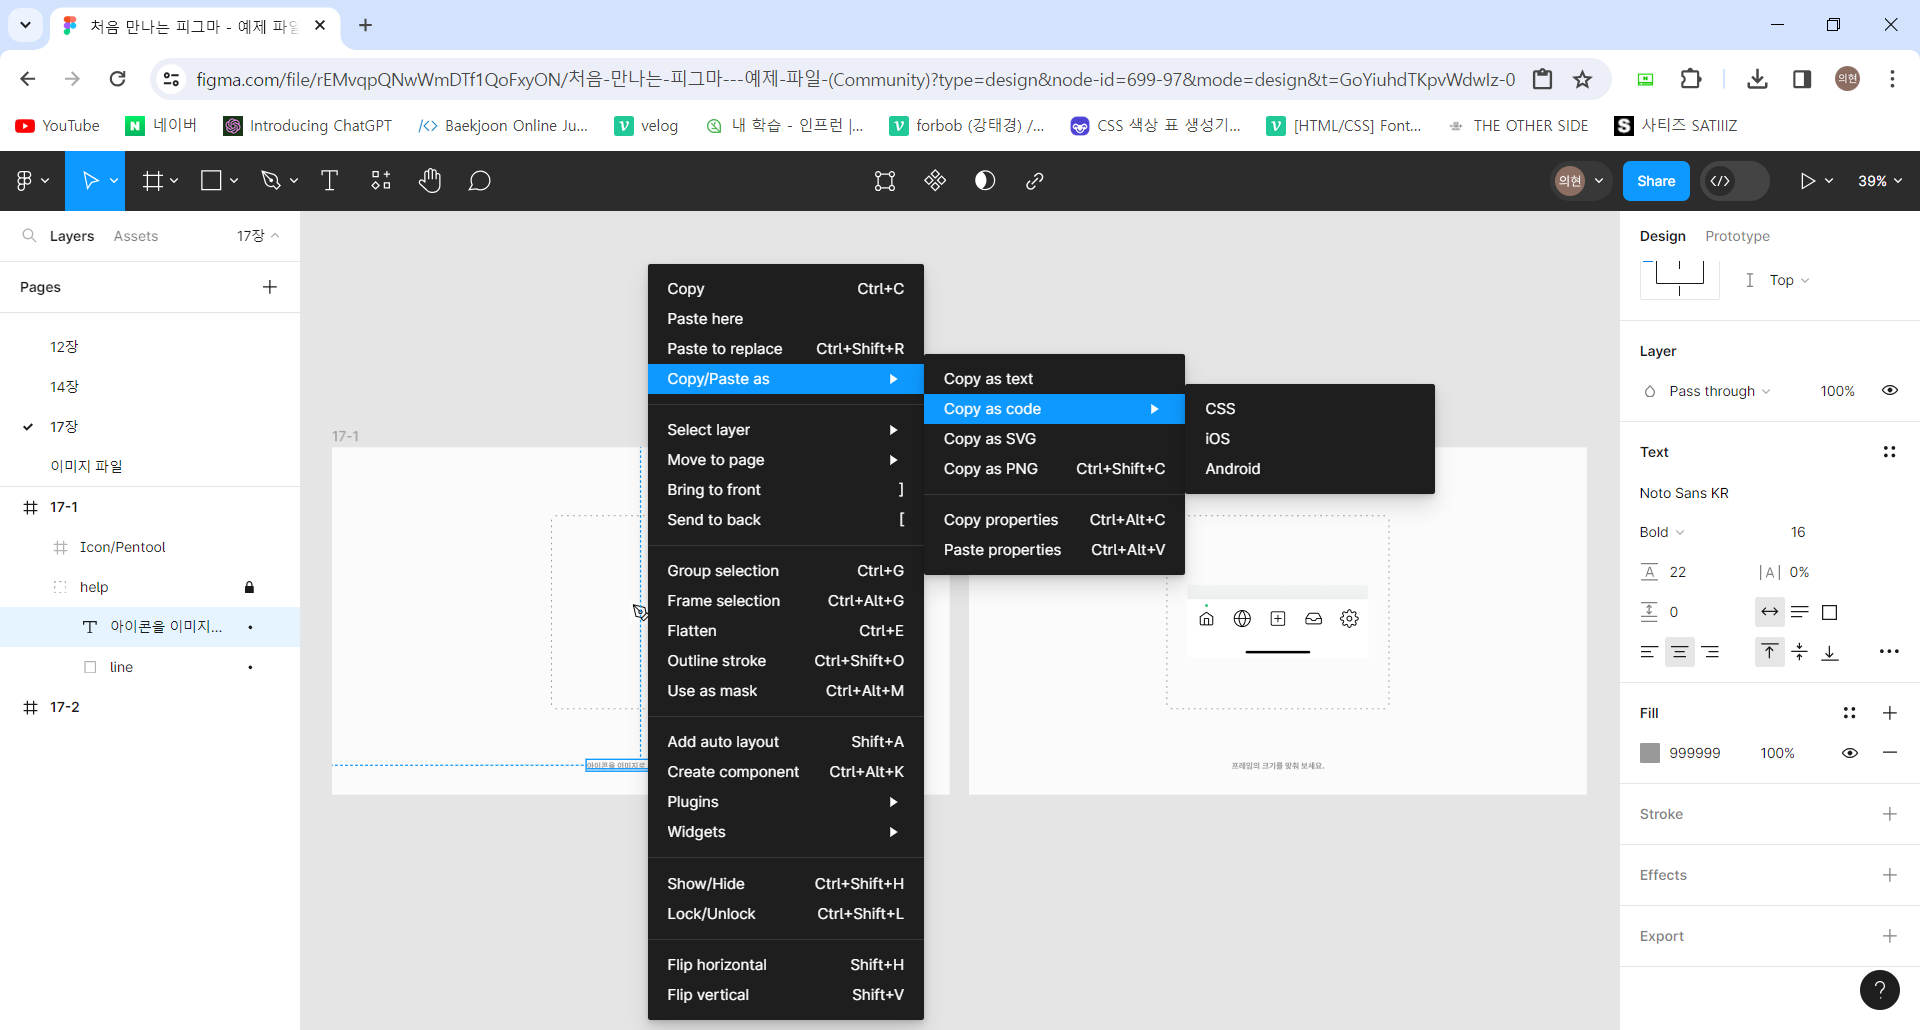
Task: Select the Comment tool
Action: tap(480, 181)
